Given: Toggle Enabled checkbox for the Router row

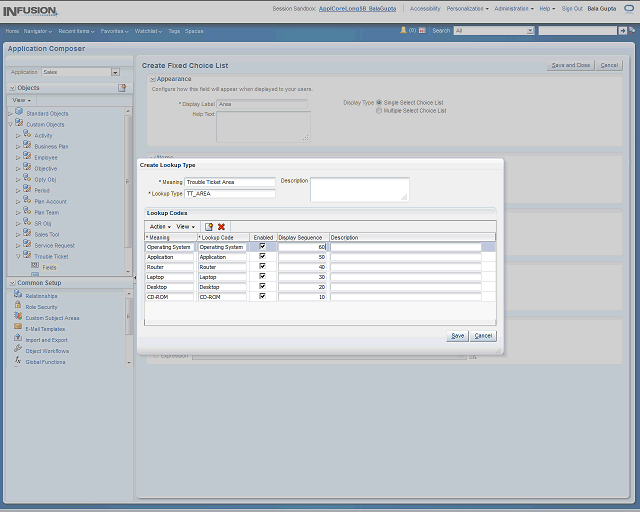Looking at the screenshot, I should (262, 267).
